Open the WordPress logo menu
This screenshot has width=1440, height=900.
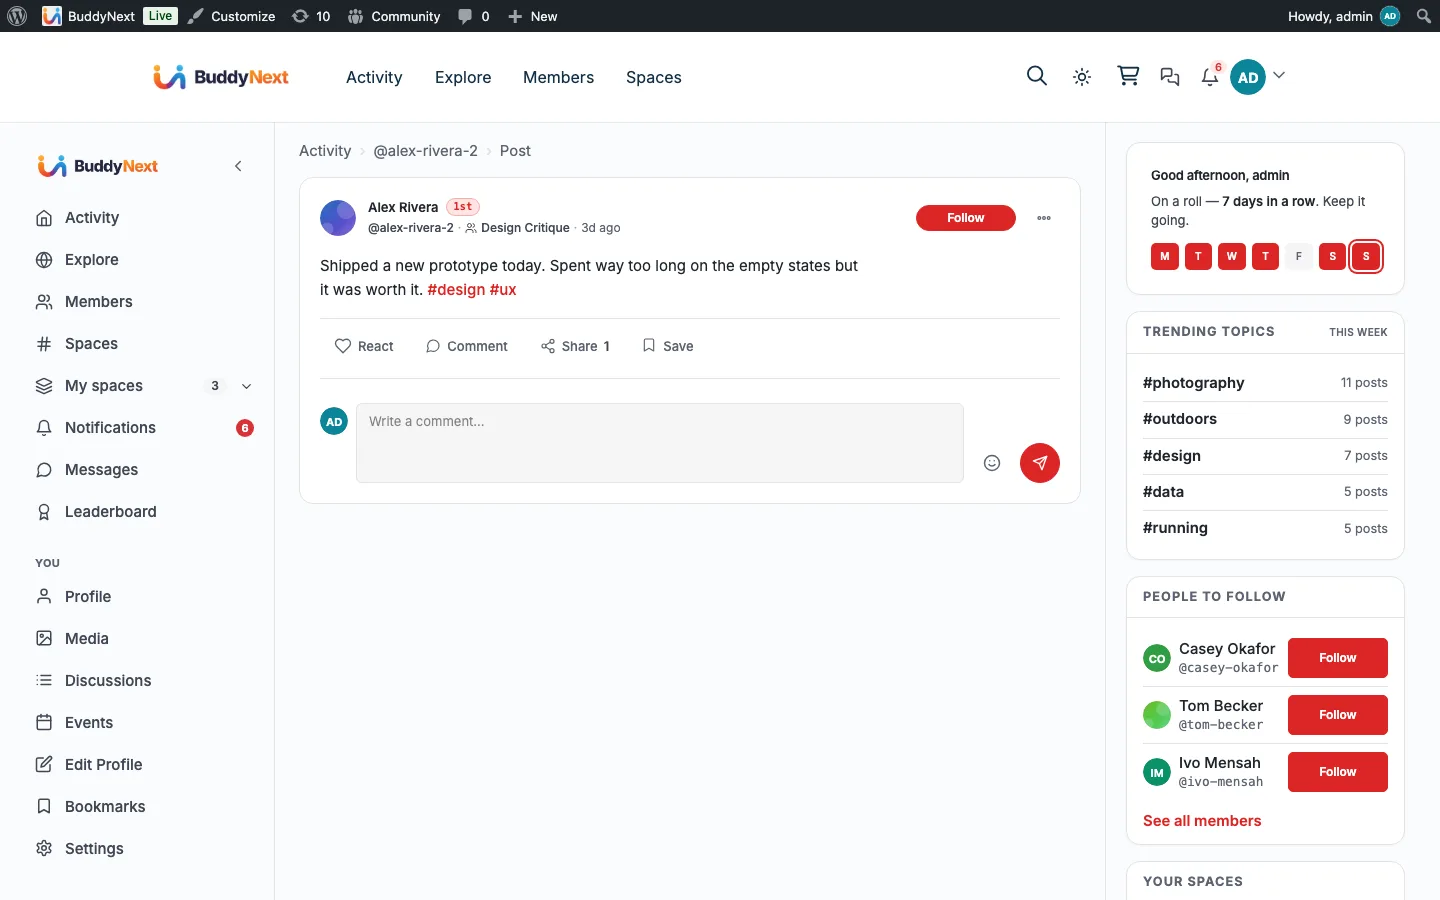coord(17,16)
